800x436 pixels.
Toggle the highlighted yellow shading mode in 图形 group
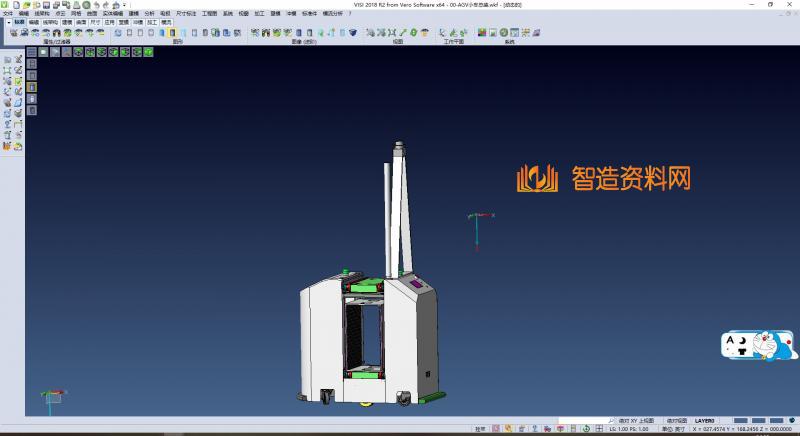[x=172, y=33]
